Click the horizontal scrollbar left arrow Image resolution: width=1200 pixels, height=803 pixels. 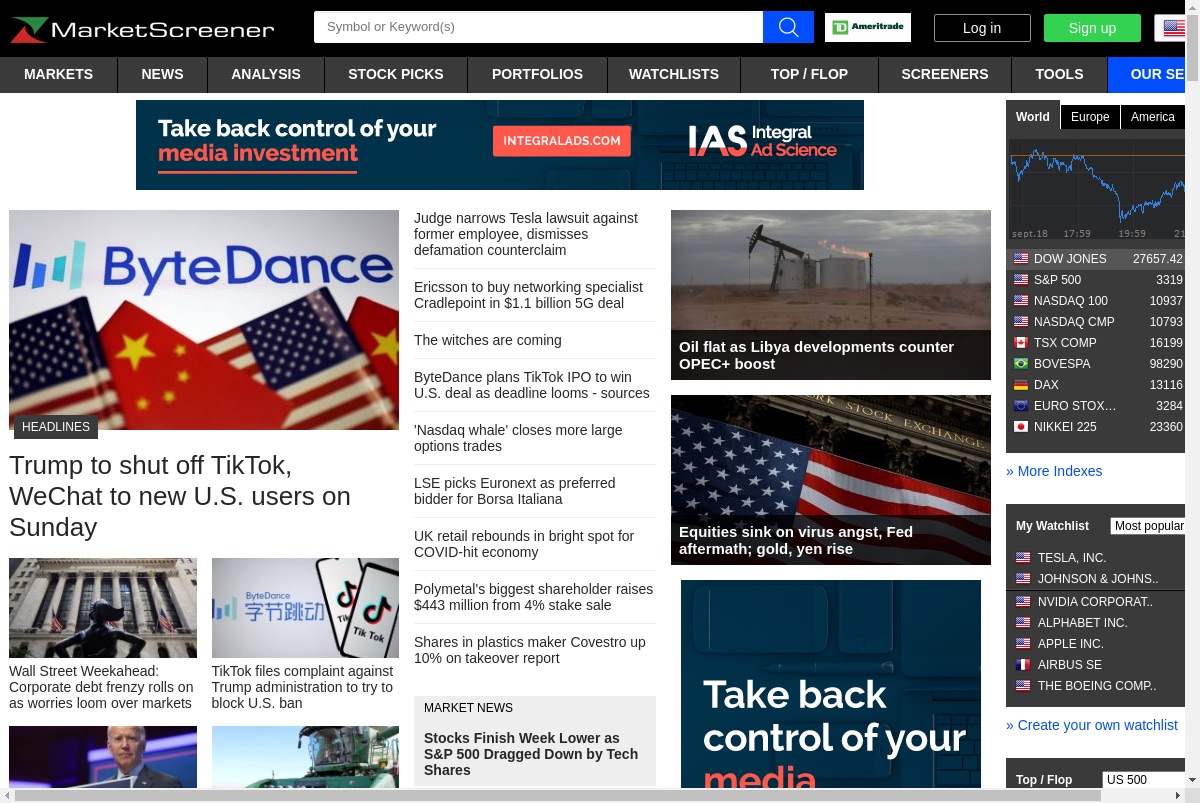(x=7, y=795)
